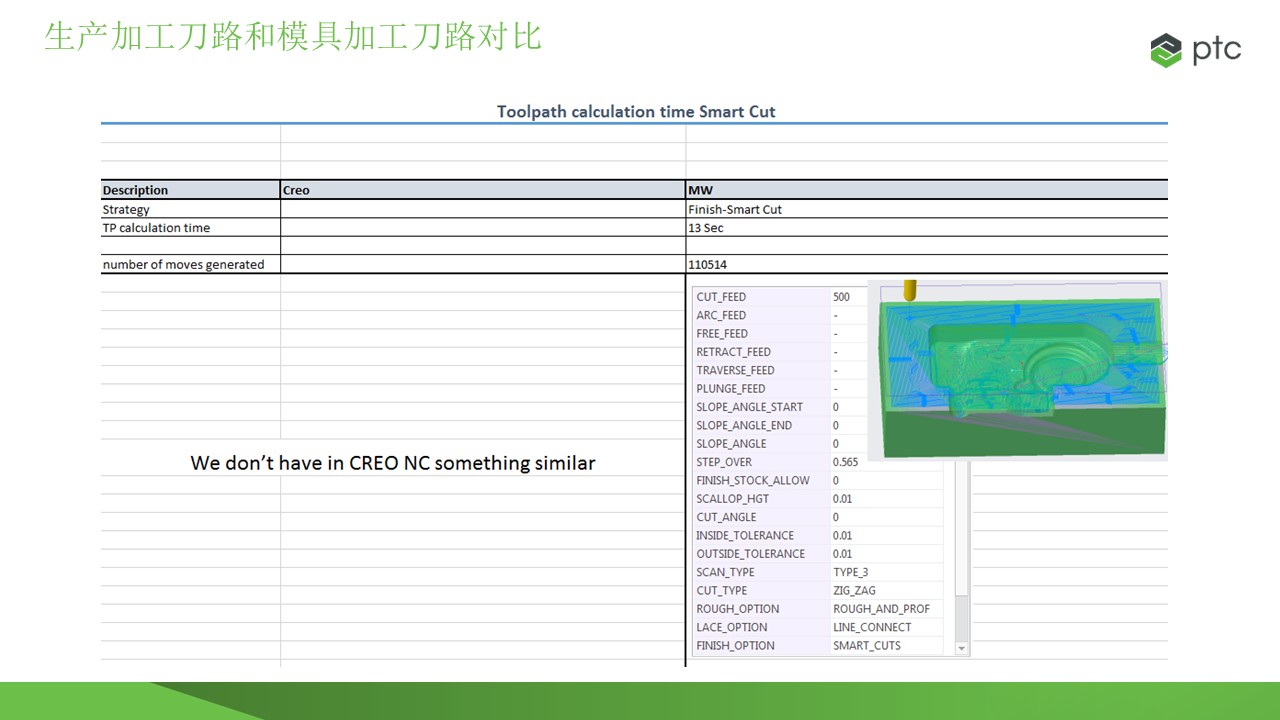Select the INSIDE_TOLERANCE parameter name

click(745, 535)
